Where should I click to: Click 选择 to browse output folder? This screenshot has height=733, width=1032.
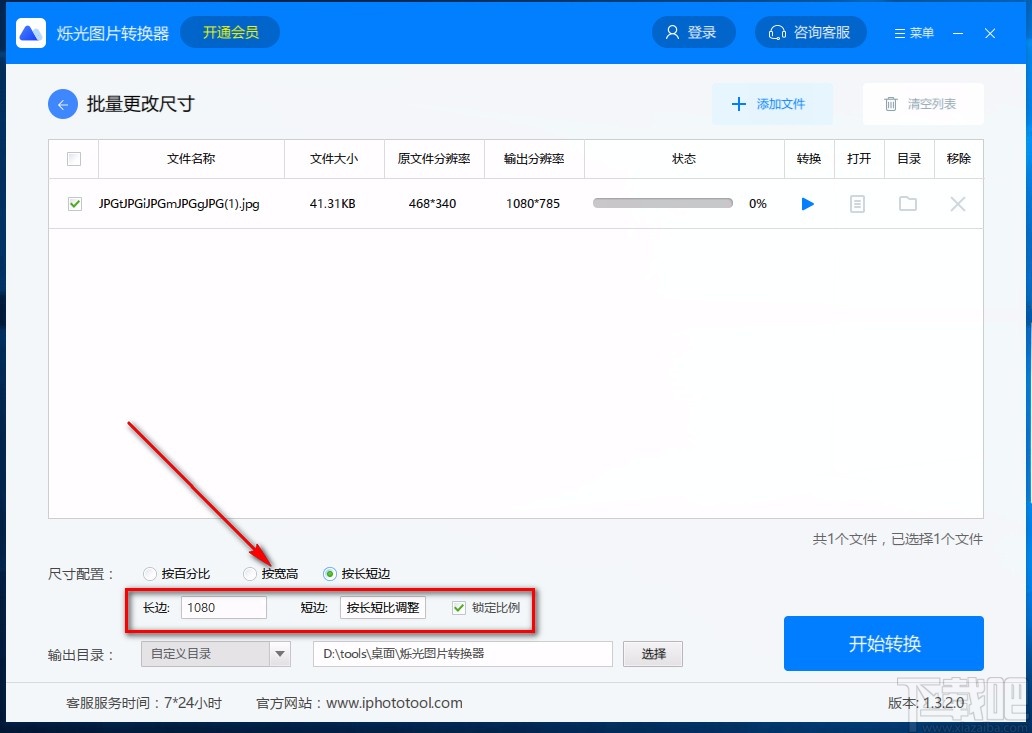tap(652, 653)
